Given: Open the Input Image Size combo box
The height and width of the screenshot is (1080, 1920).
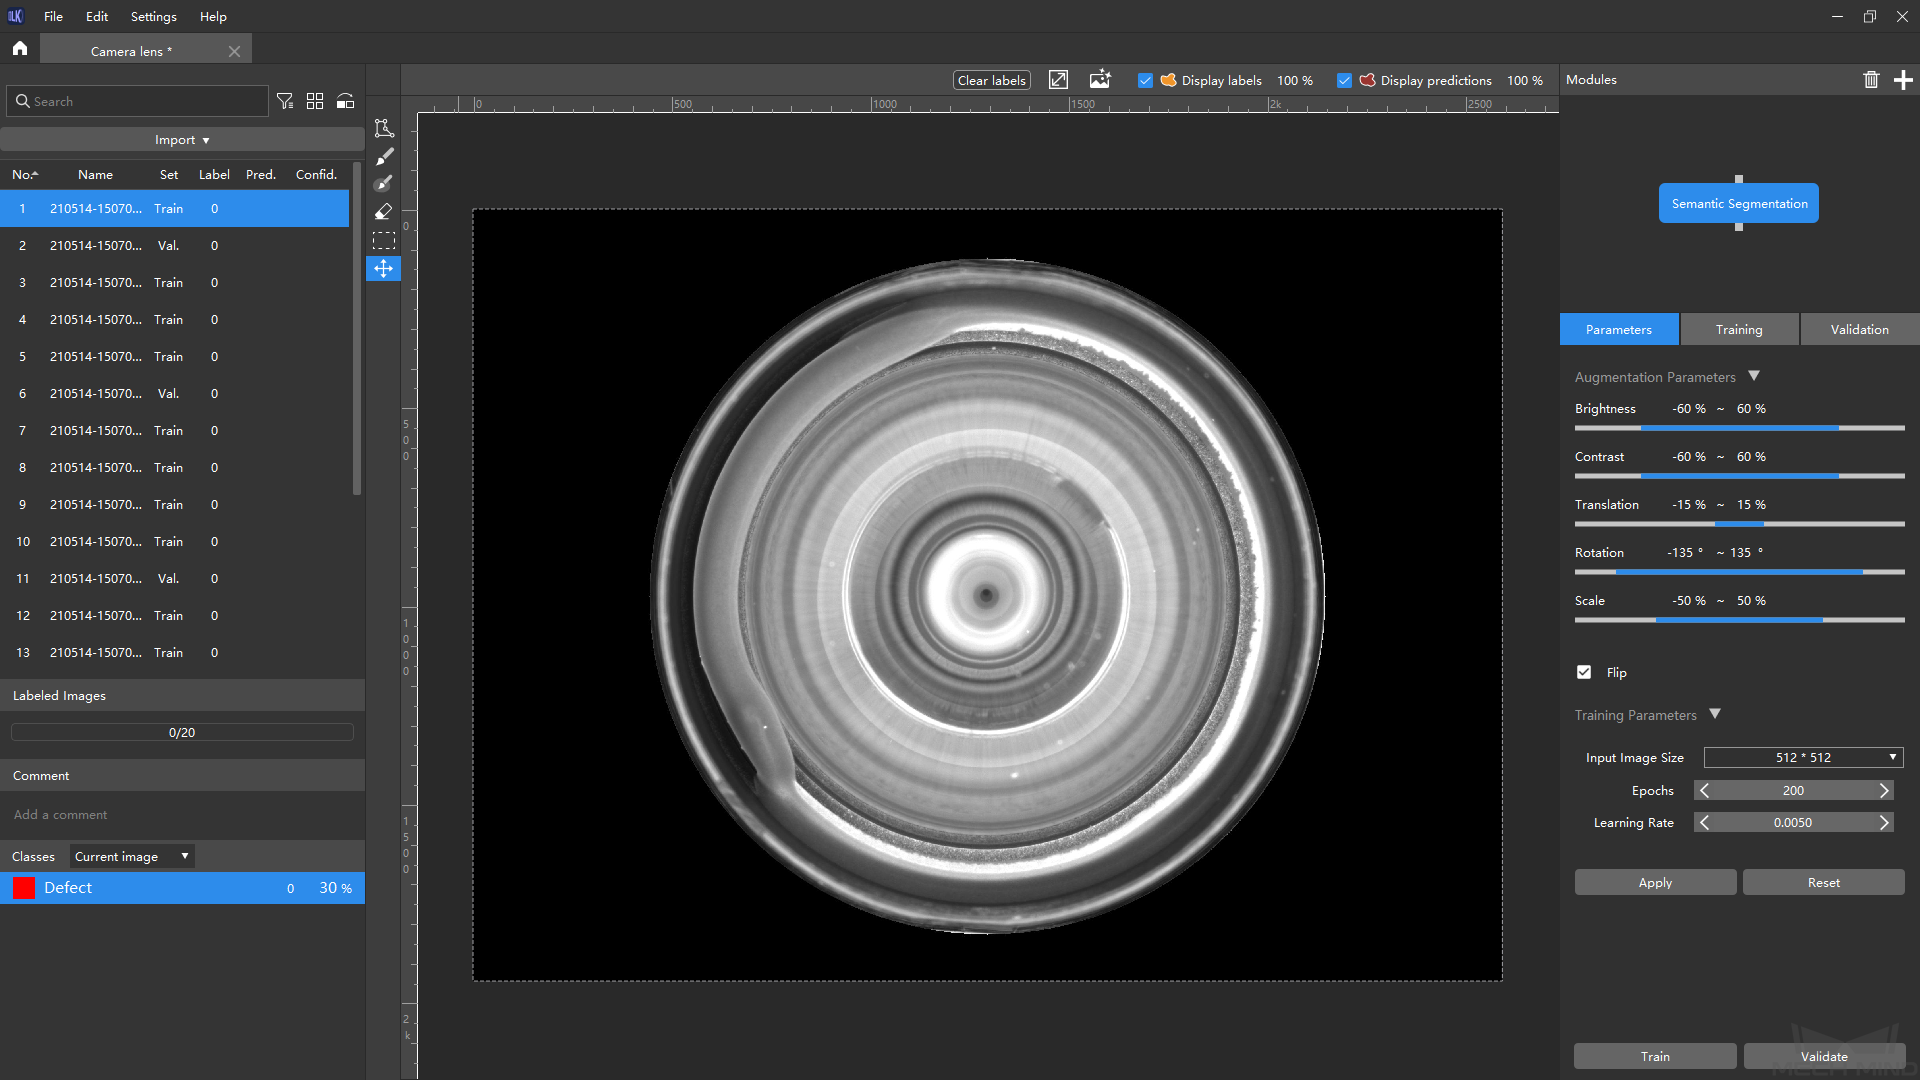Looking at the screenshot, I should click(1803, 757).
